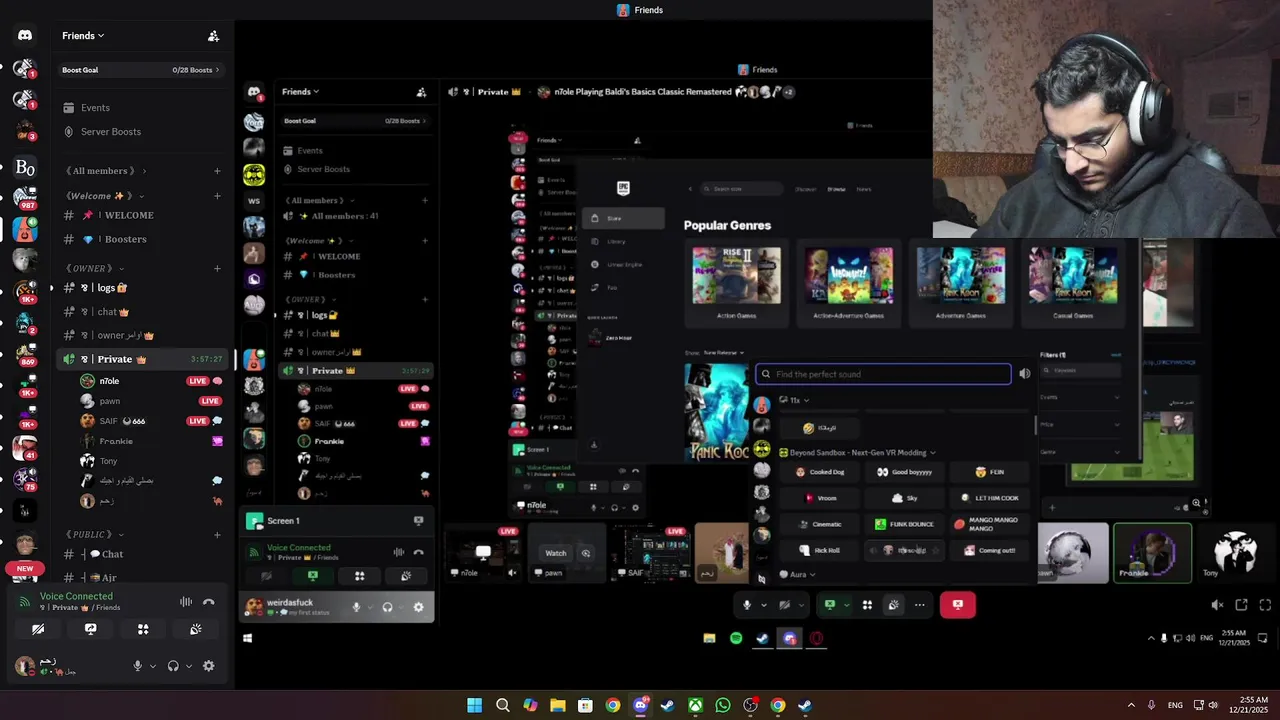The image size is (1280, 720).
Task: Click the soundboard list scrollbar
Action: tap(1035, 425)
